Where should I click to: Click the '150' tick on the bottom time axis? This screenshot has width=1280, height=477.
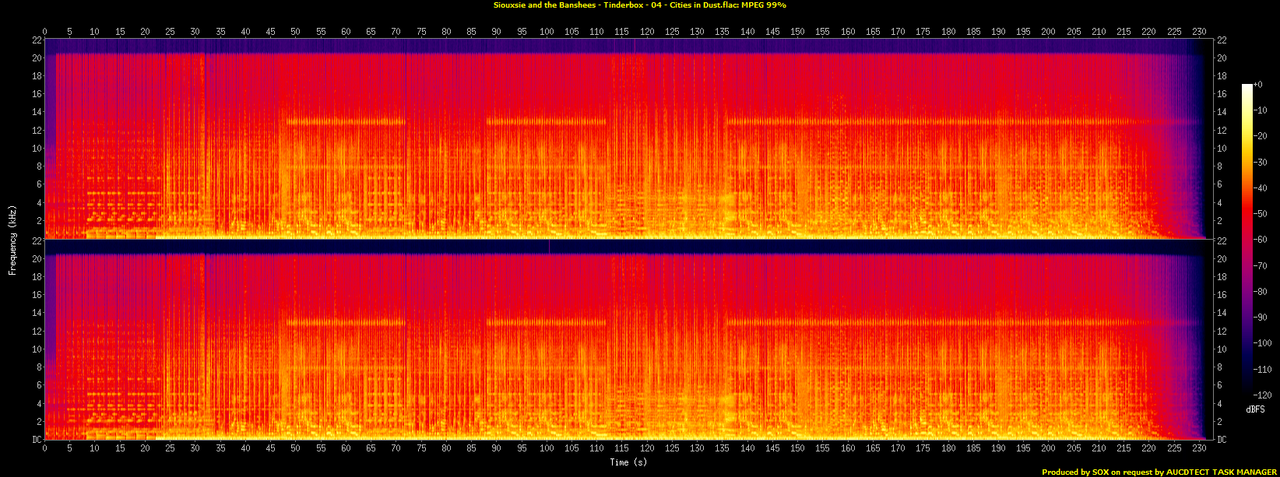(797, 450)
